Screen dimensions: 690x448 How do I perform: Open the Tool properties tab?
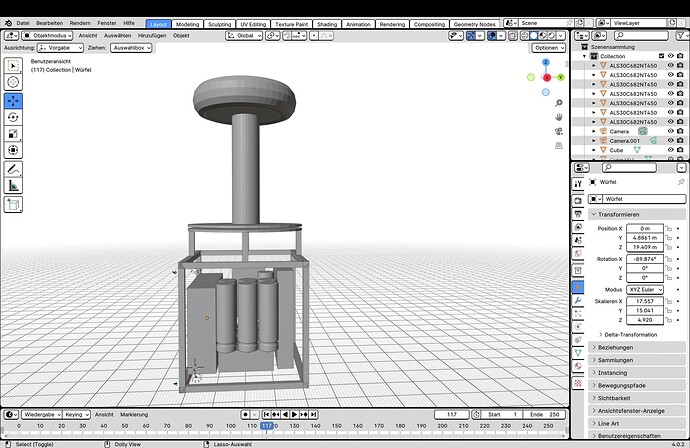(x=578, y=184)
